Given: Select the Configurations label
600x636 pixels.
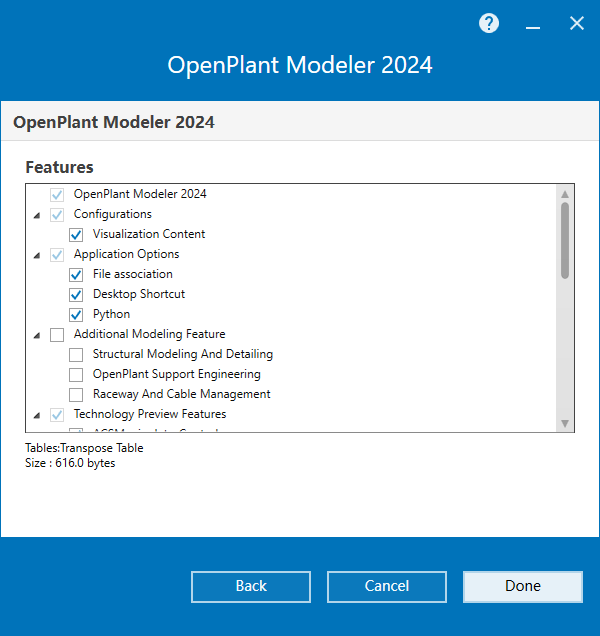Looking at the screenshot, I should tap(112, 214).
